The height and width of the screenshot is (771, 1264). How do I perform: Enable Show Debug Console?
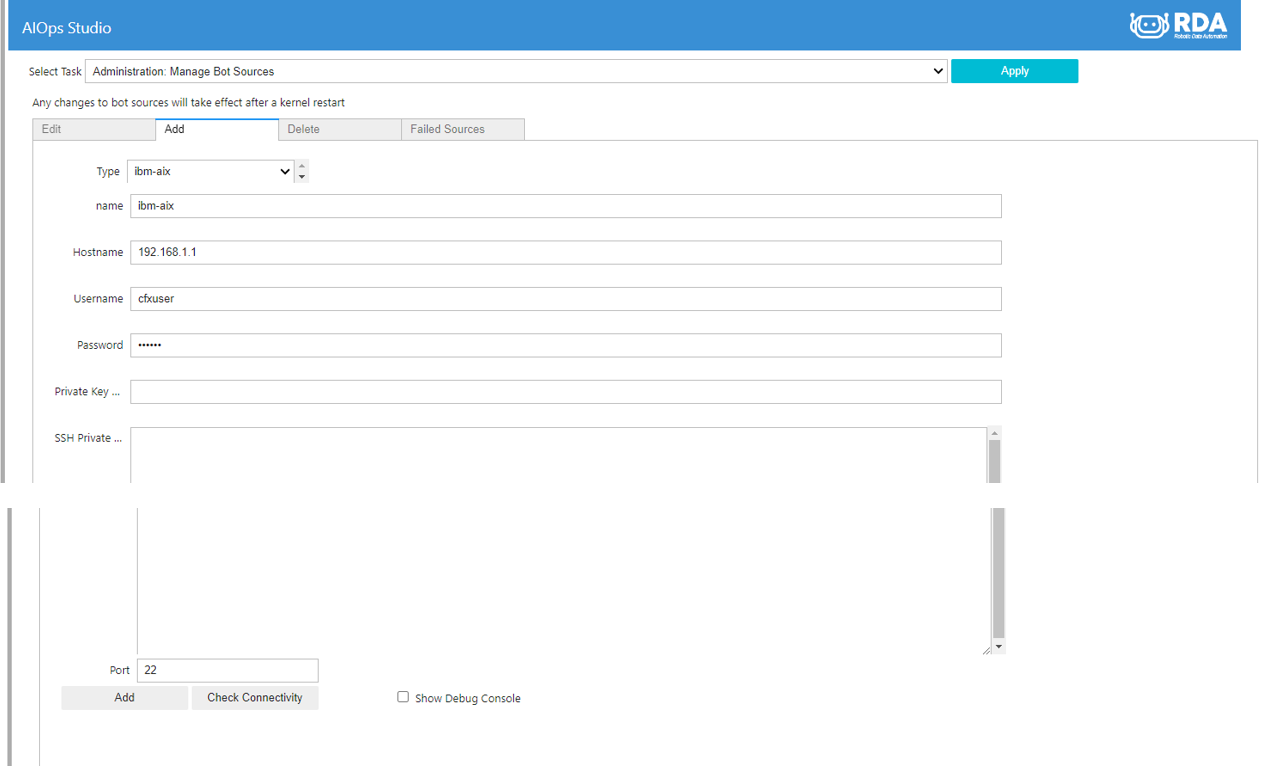coord(403,697)
